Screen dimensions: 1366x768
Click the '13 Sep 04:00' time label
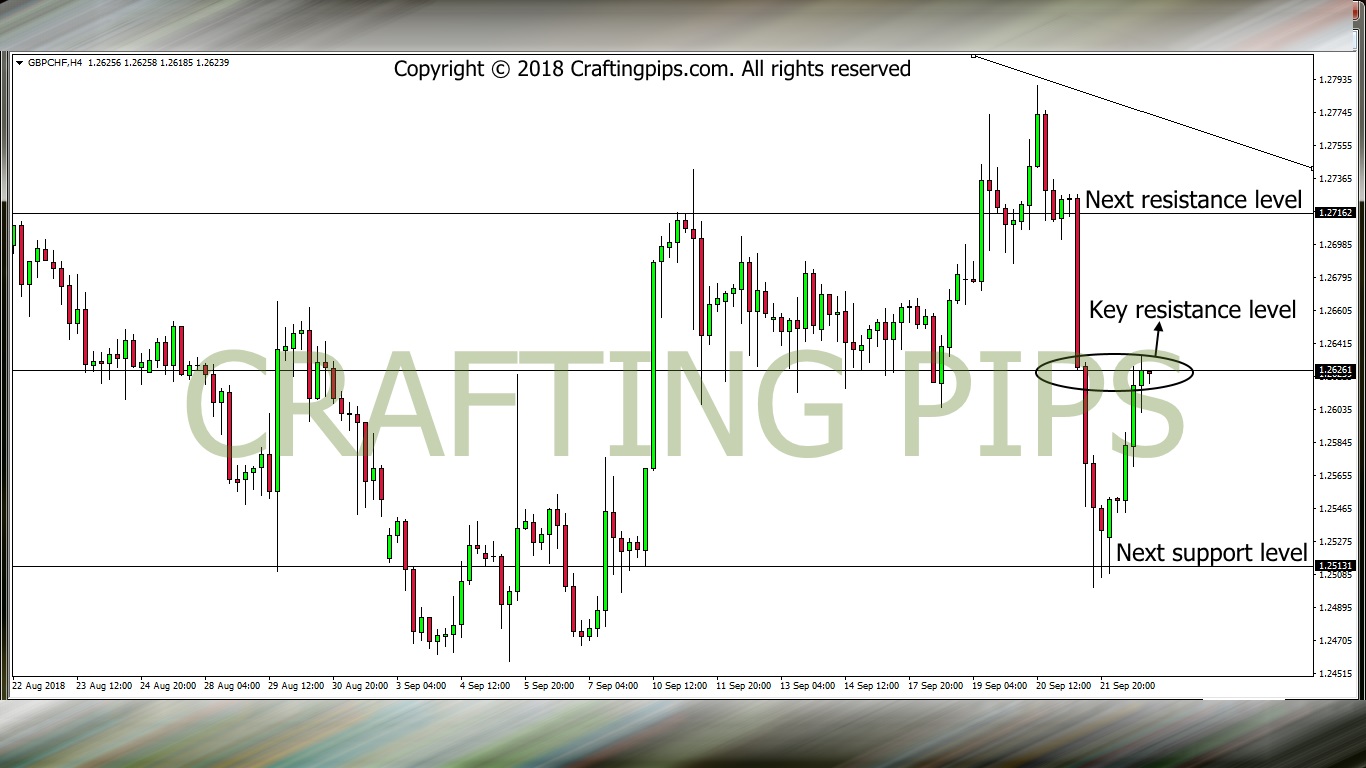coord(808,686)
